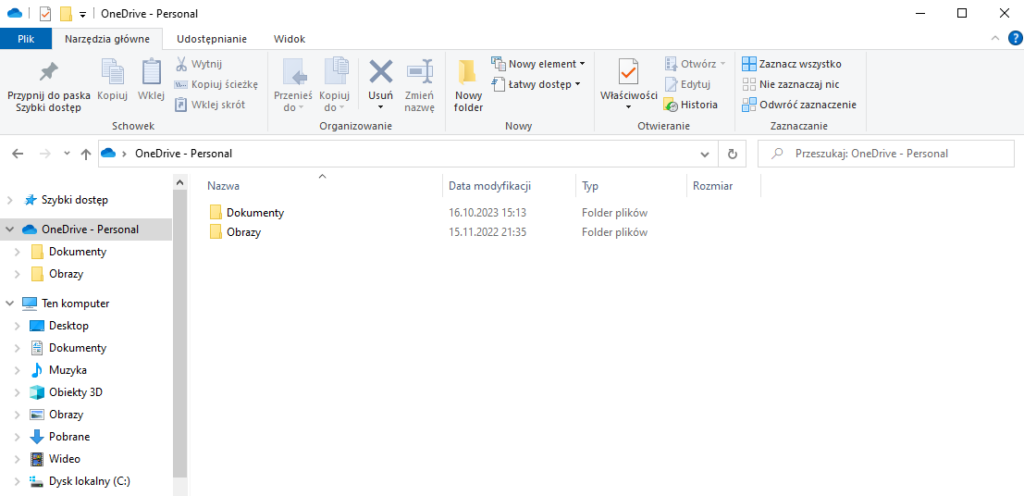Click the Forward navigation arrow
Screen dimensions: 1024x496
[x=45, y=154]
